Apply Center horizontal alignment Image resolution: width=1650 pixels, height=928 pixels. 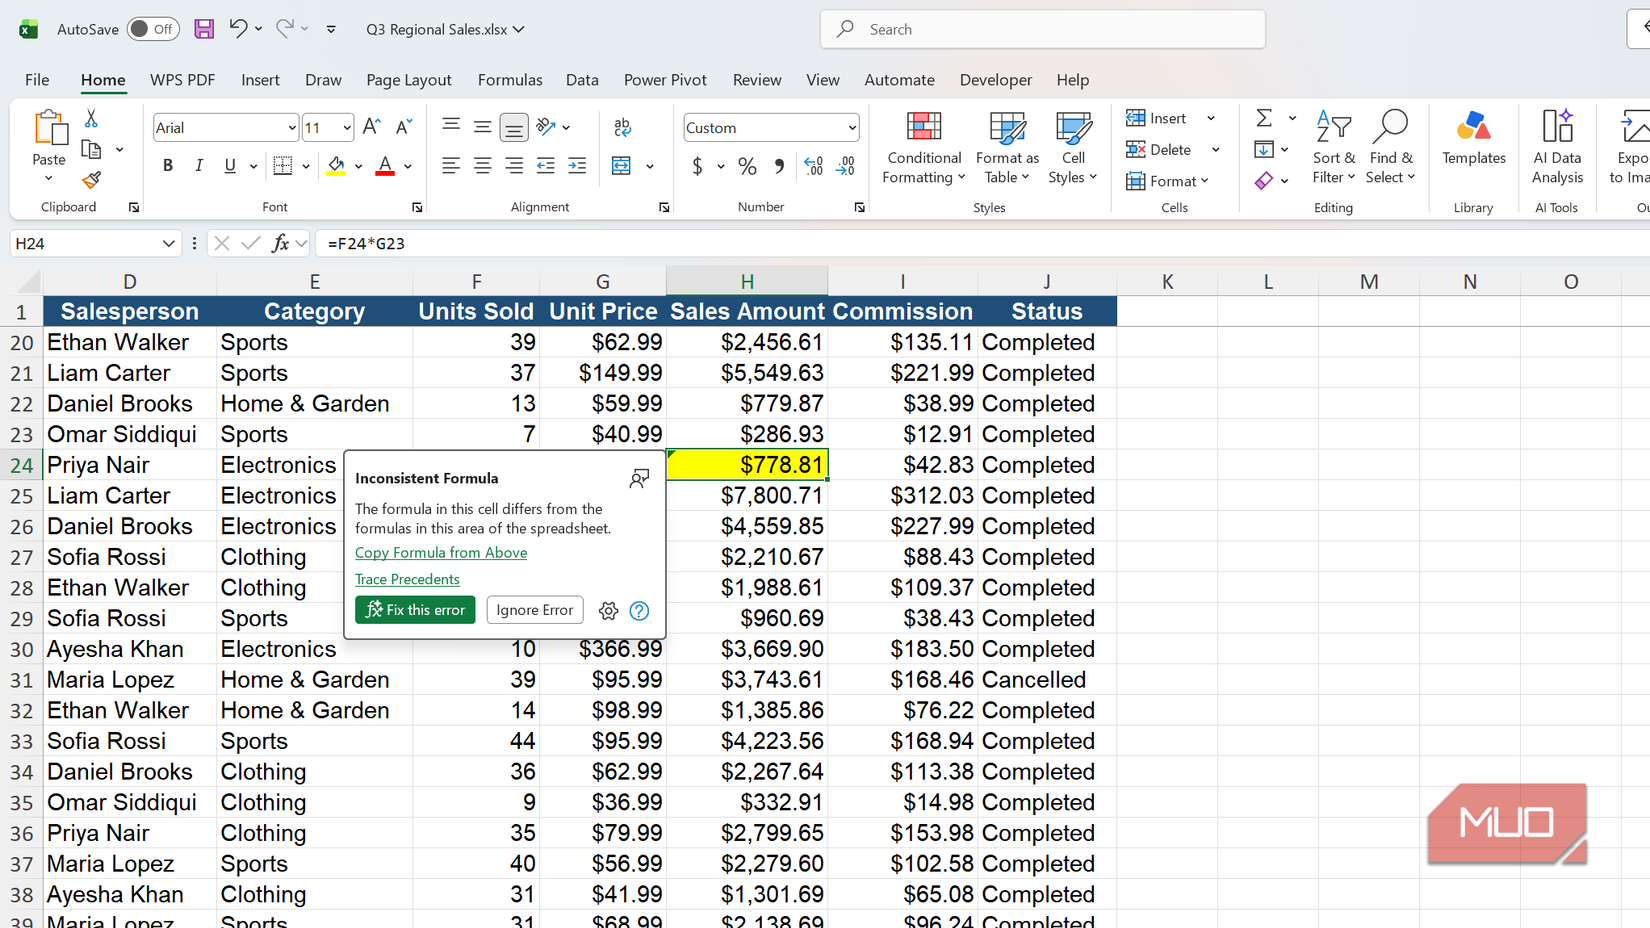[483, 166]
